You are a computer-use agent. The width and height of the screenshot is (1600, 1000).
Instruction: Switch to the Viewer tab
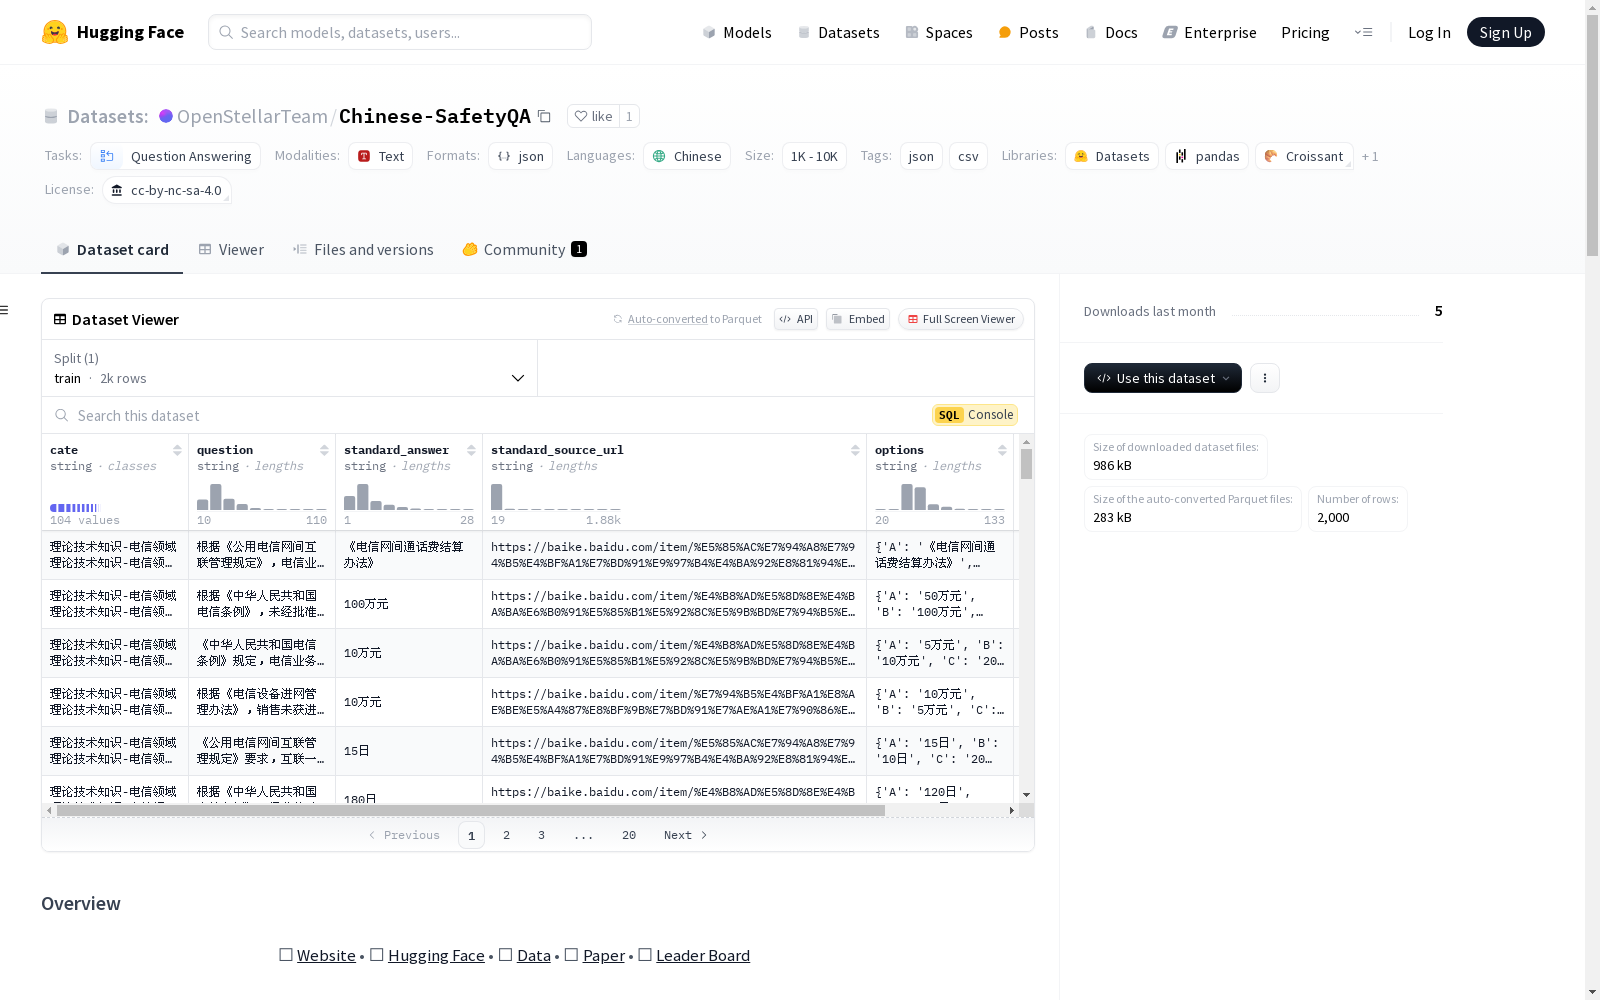231,250
